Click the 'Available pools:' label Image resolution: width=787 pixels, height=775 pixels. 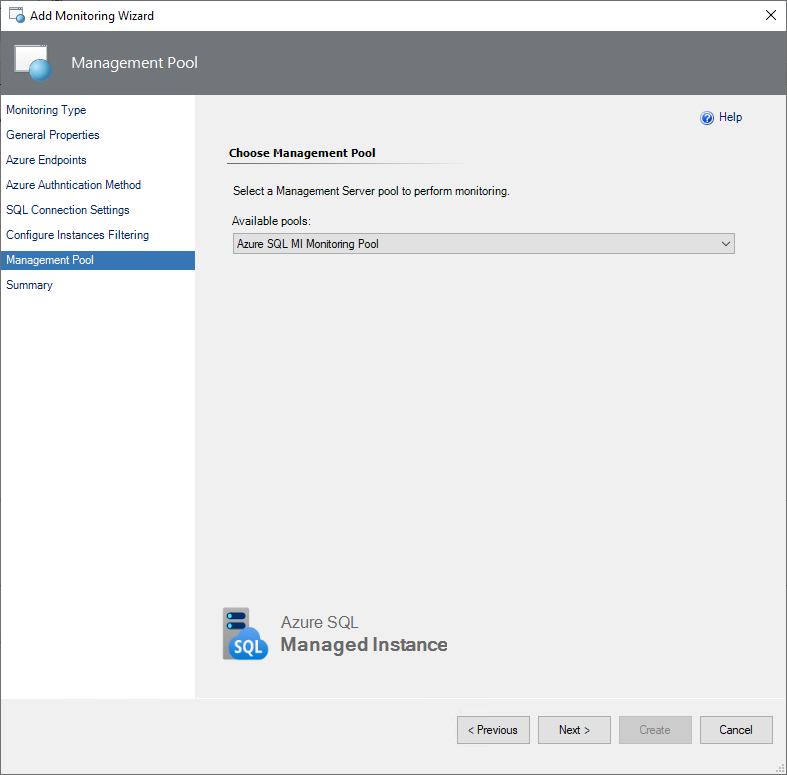click(271, 221)
